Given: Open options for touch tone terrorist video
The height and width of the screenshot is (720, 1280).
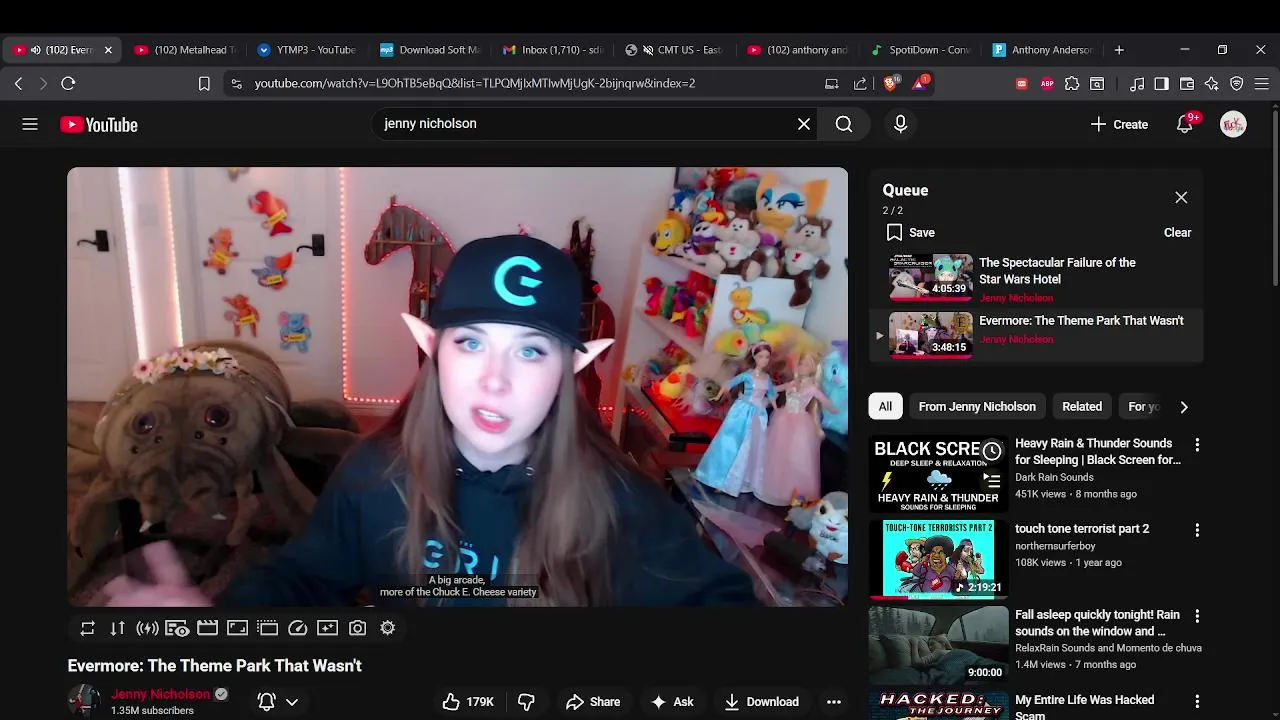Looking at the screenshot, I should click(1197, 530).
